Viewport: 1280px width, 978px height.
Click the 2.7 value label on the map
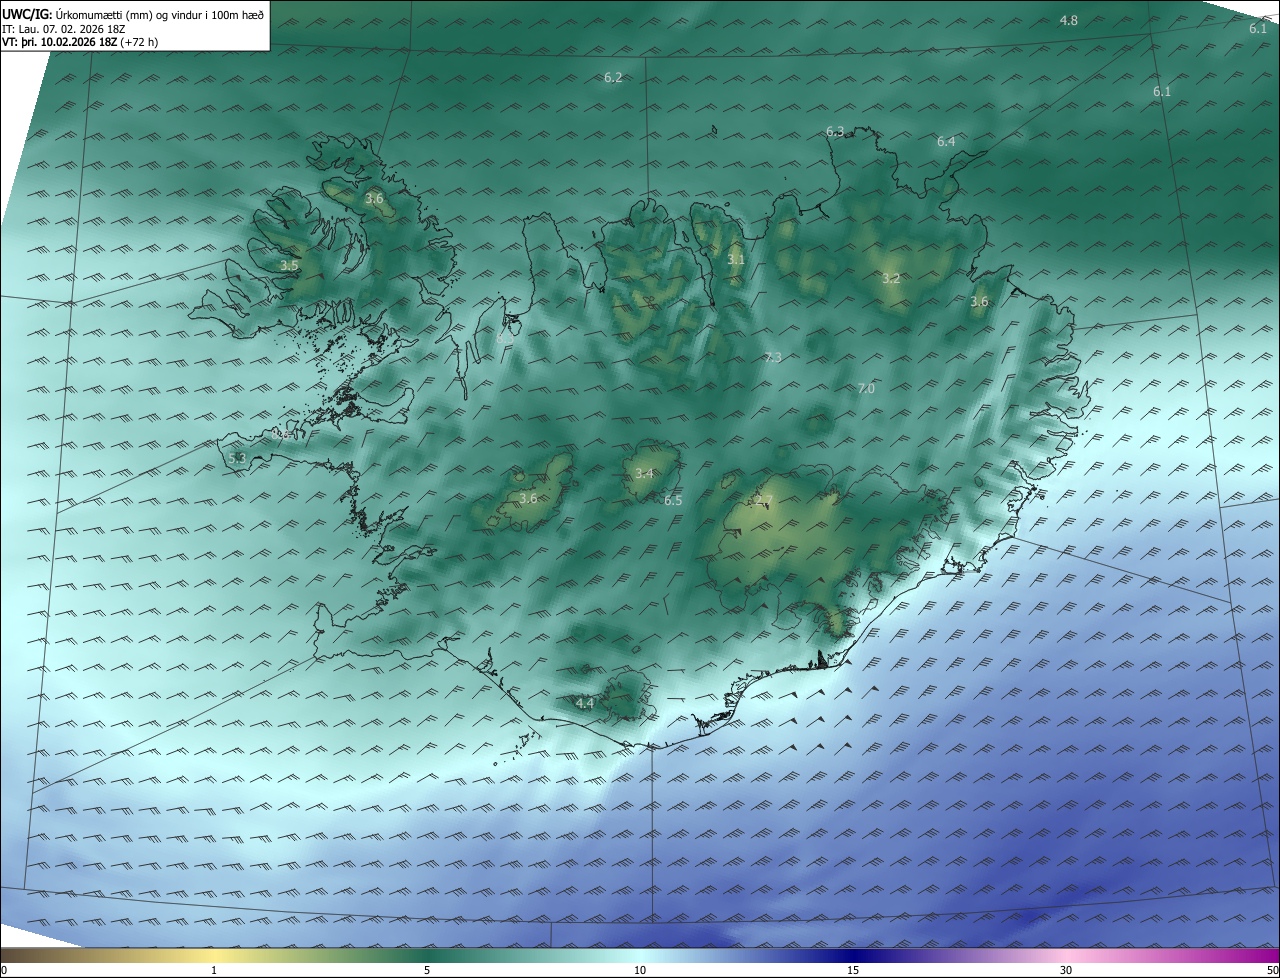(x=765, y=500)
